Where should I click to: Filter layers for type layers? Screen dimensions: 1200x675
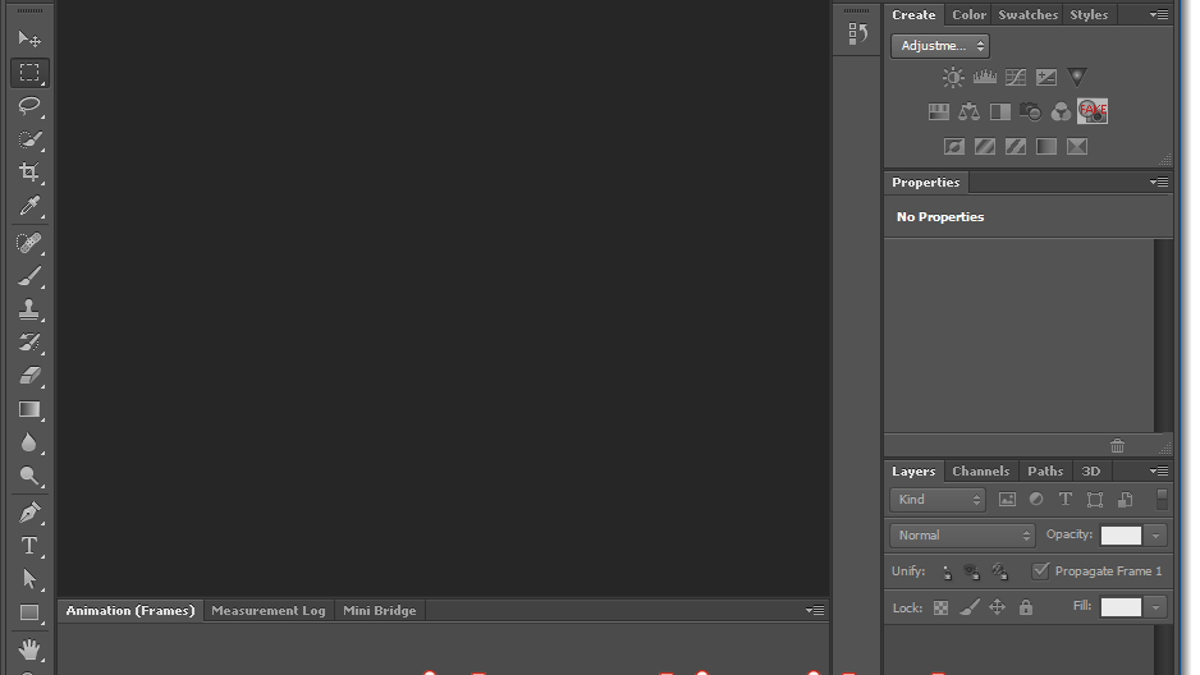[x=1065, y=499]
